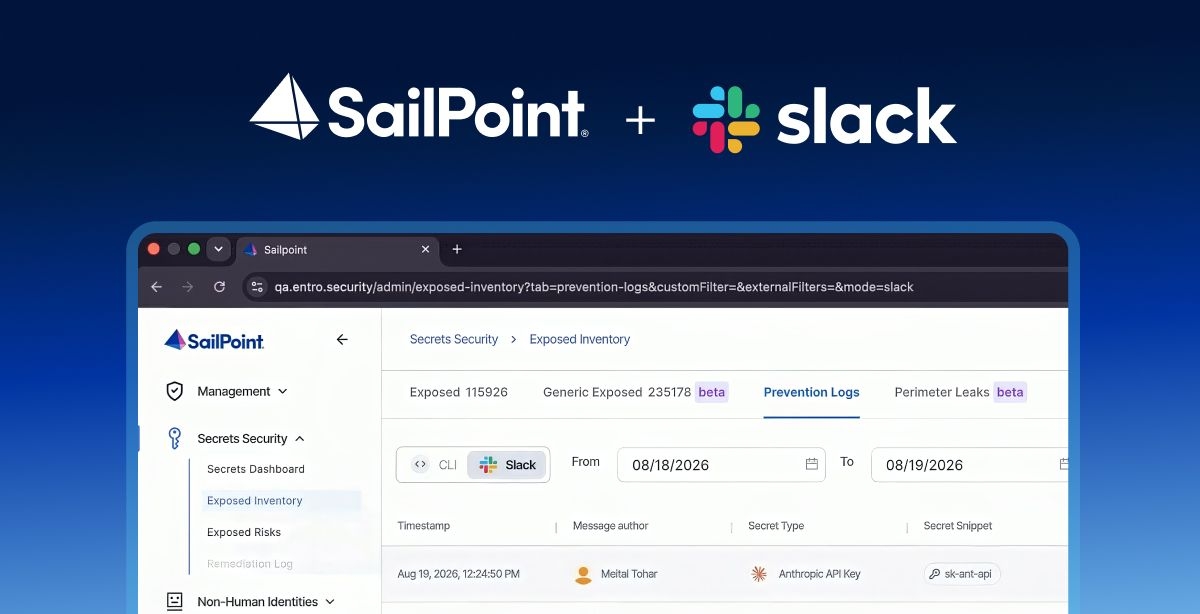Image resolution: width=1200 pixels, height=614 pixels.
Task: Collapse sidebar with left arrow icon
Action: [342, 340]
